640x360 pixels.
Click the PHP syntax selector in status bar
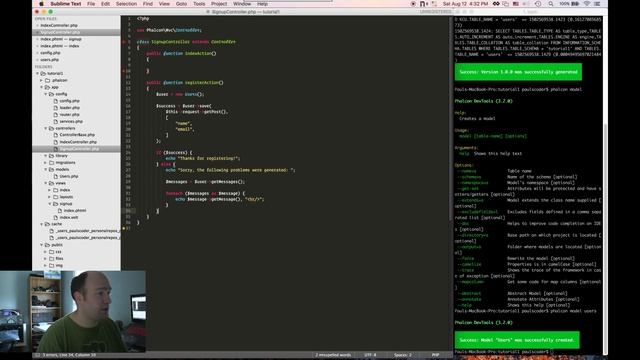pos(436,355)
